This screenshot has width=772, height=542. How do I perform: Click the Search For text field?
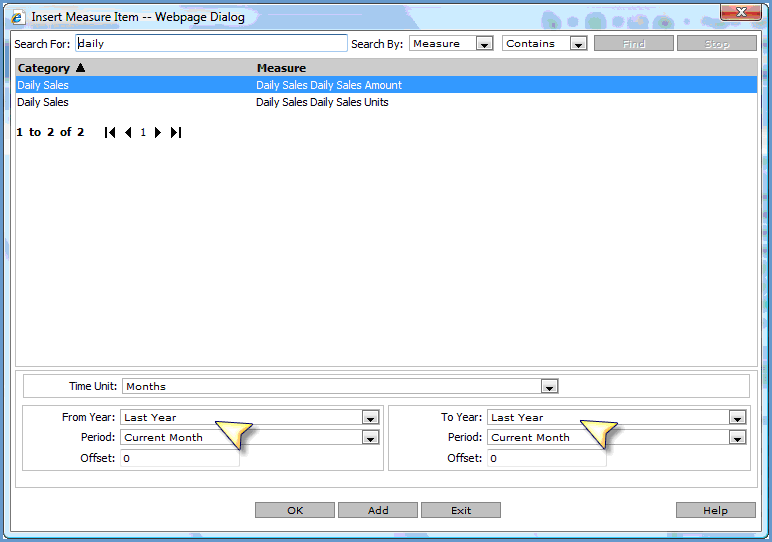[211, 44]
